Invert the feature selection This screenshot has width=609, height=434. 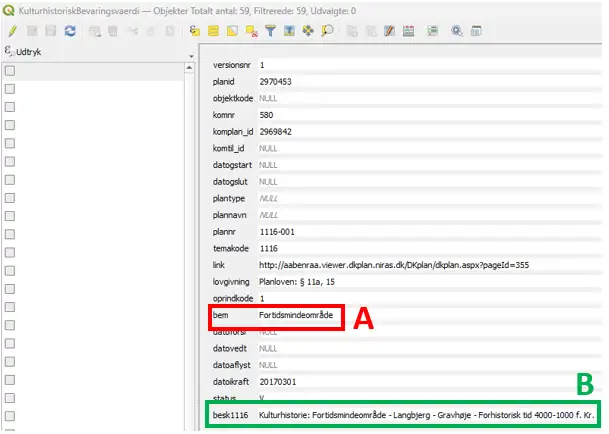[x=232, y=31]
